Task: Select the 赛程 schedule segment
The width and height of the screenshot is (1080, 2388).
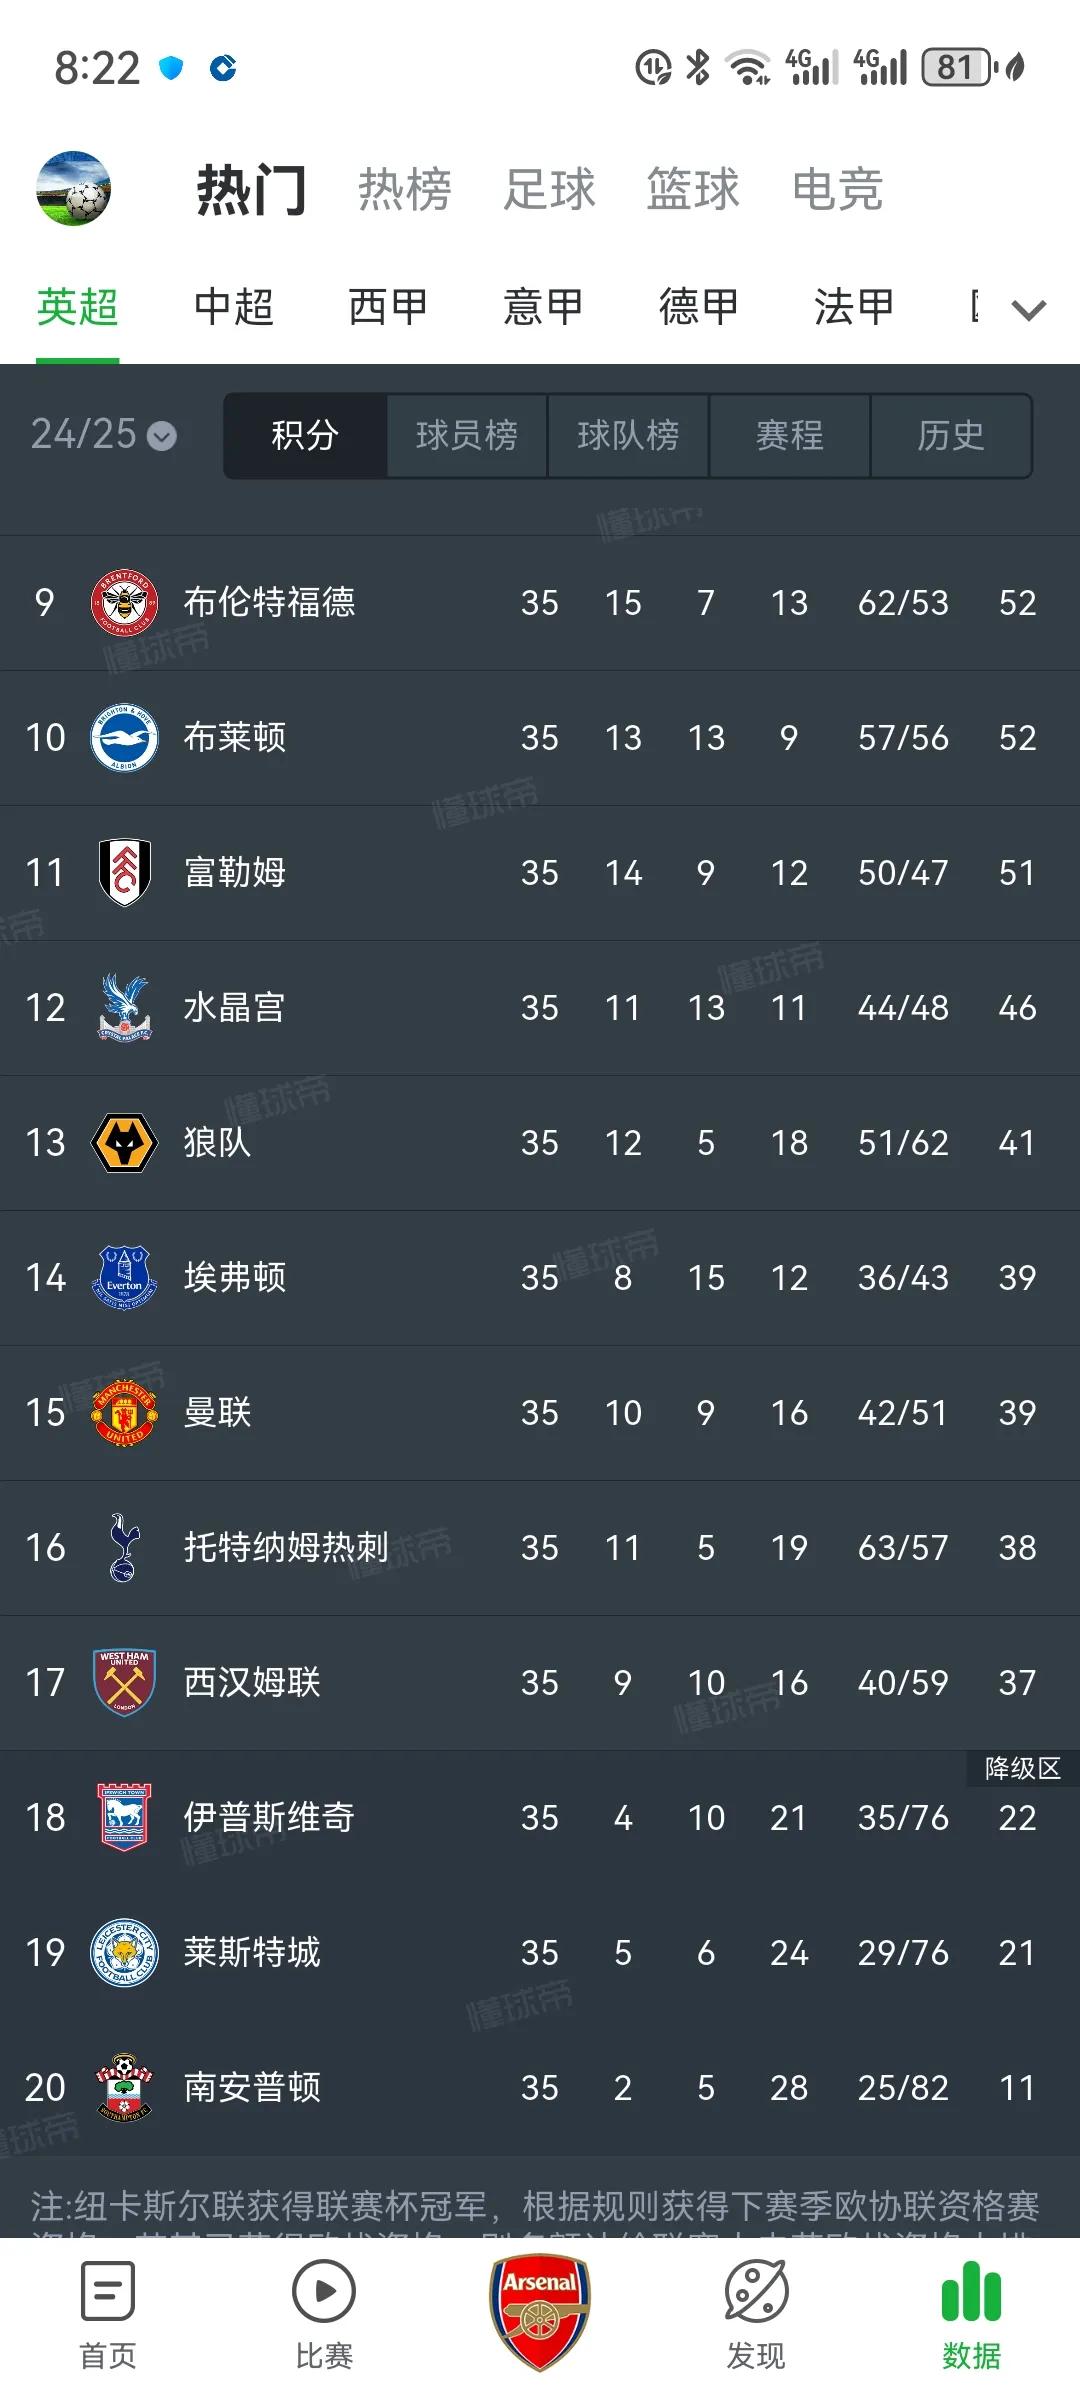Action: (790, 436)
